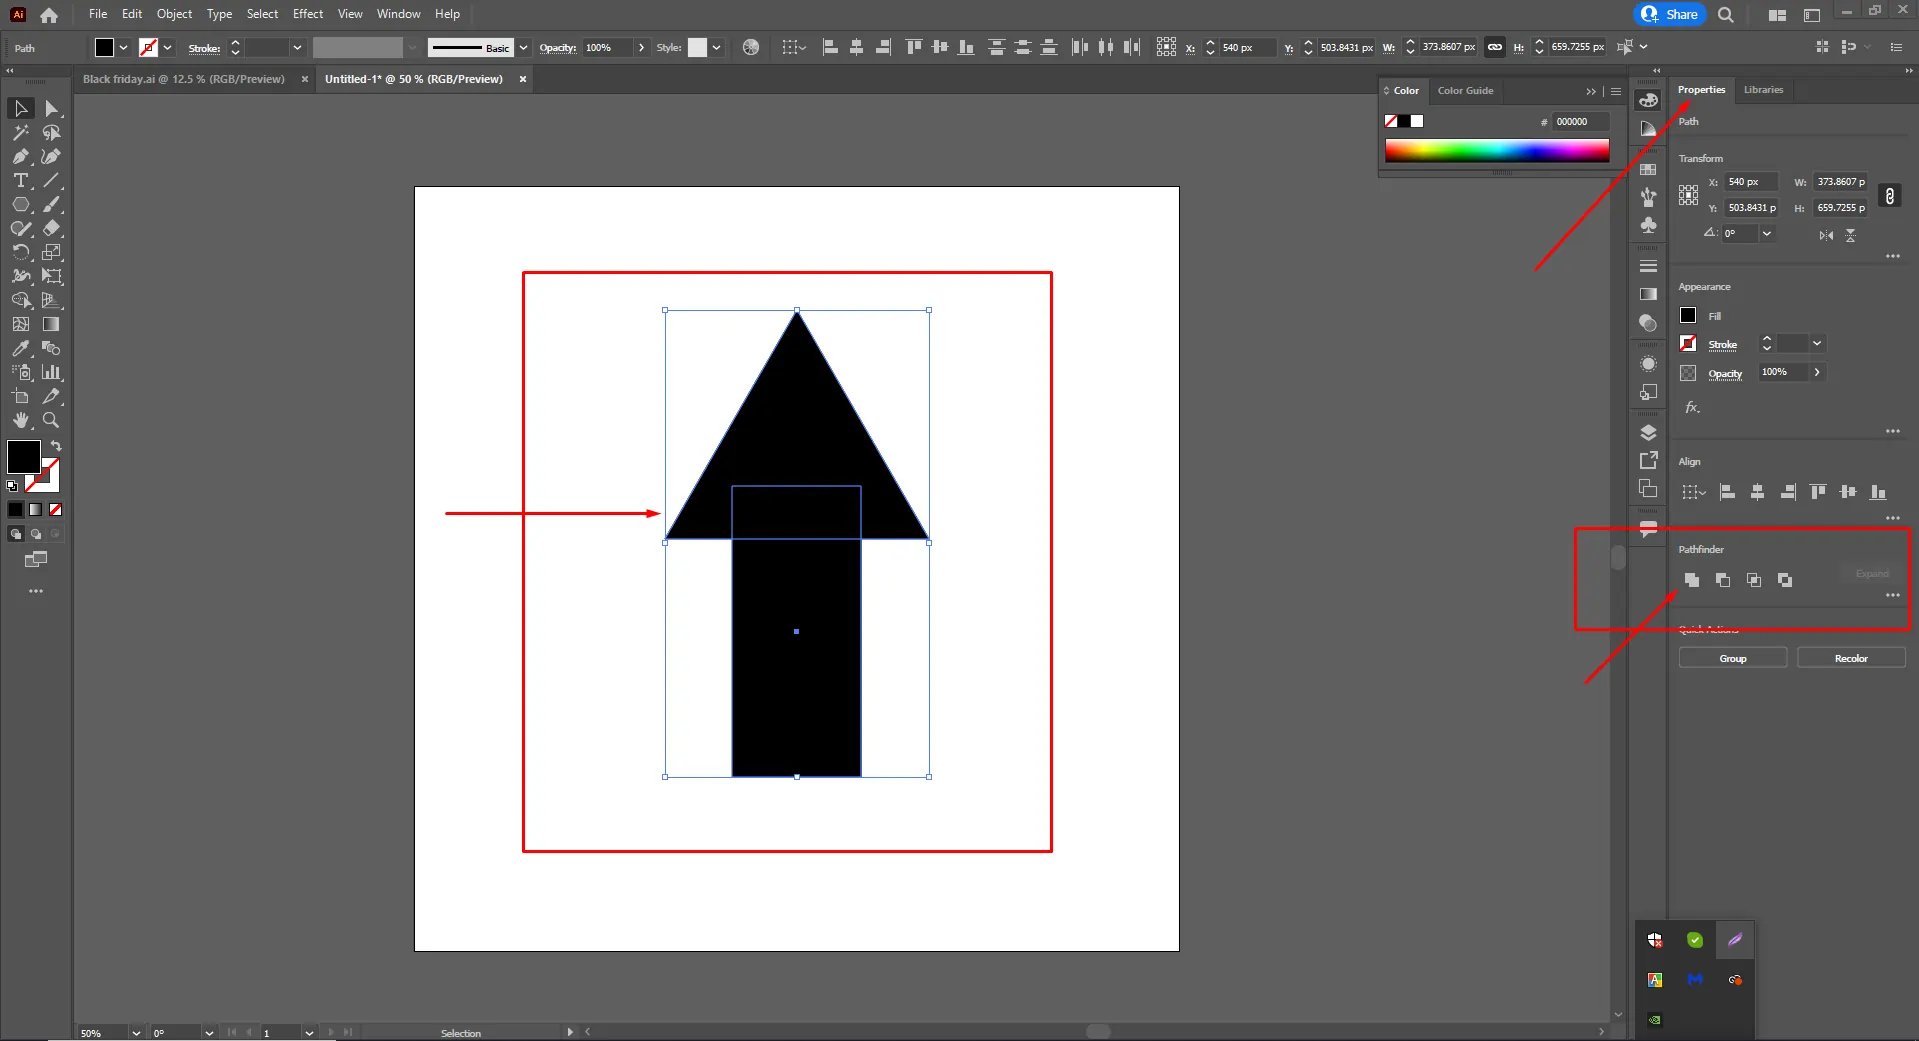Click the Pathfinder Exclude icon
The height and width of the screenshot is (1041, 1919).
point(1785,580)
